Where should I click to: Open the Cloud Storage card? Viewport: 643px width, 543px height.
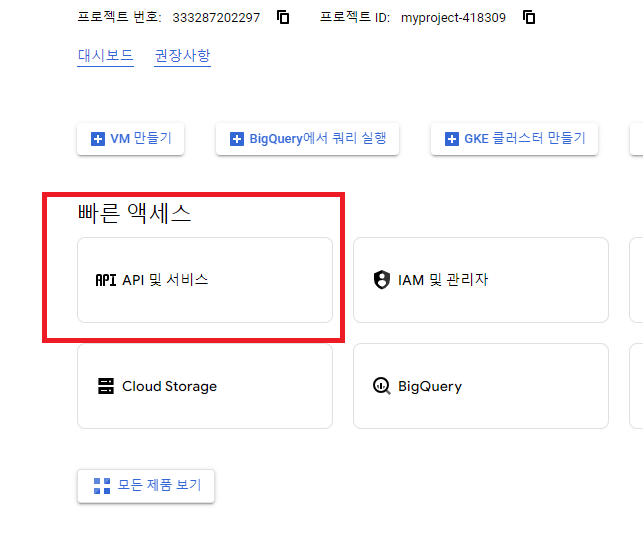click(205, 386)
